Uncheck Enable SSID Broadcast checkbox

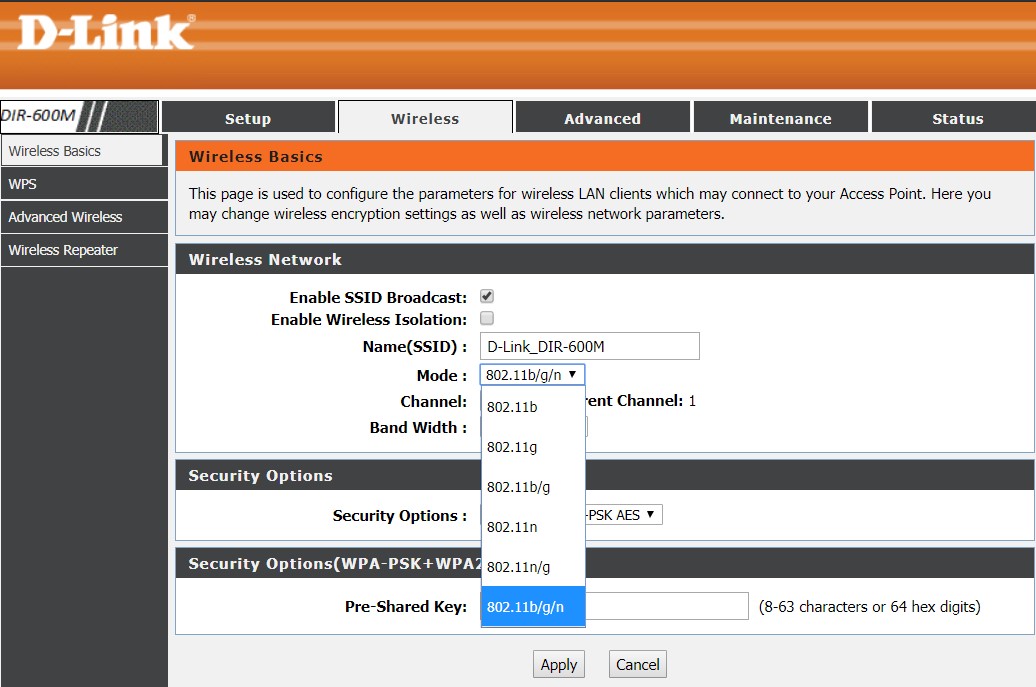coord(487,296)
